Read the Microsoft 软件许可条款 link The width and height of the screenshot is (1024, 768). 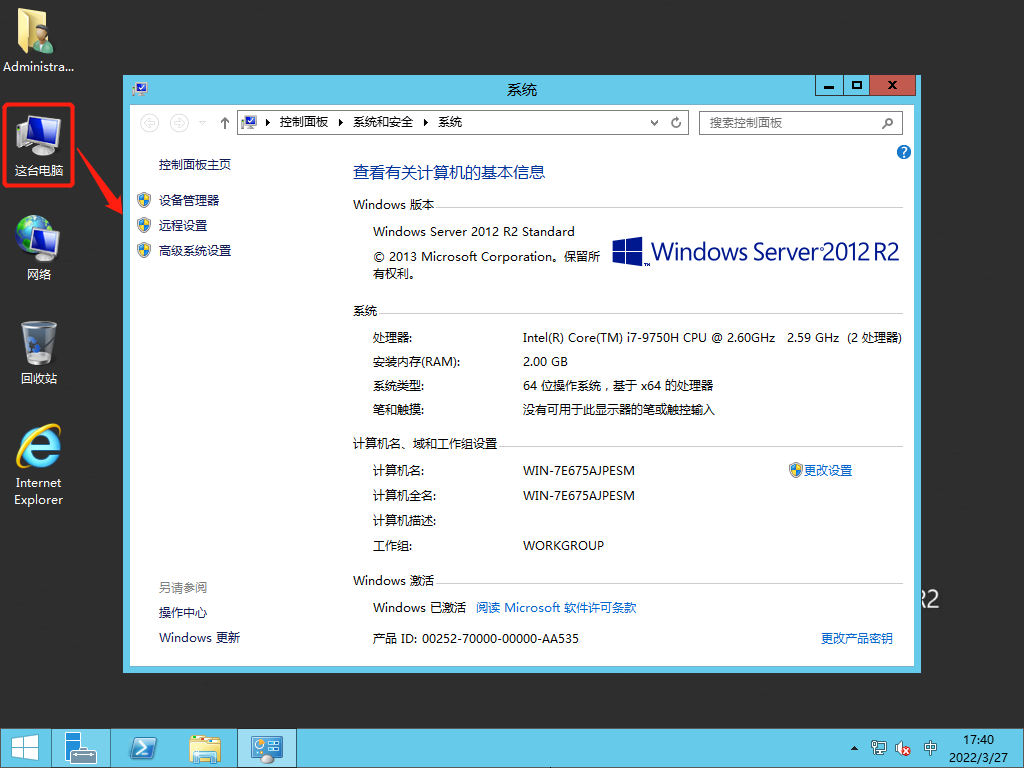pyautogui.click(x=556, y=607)
